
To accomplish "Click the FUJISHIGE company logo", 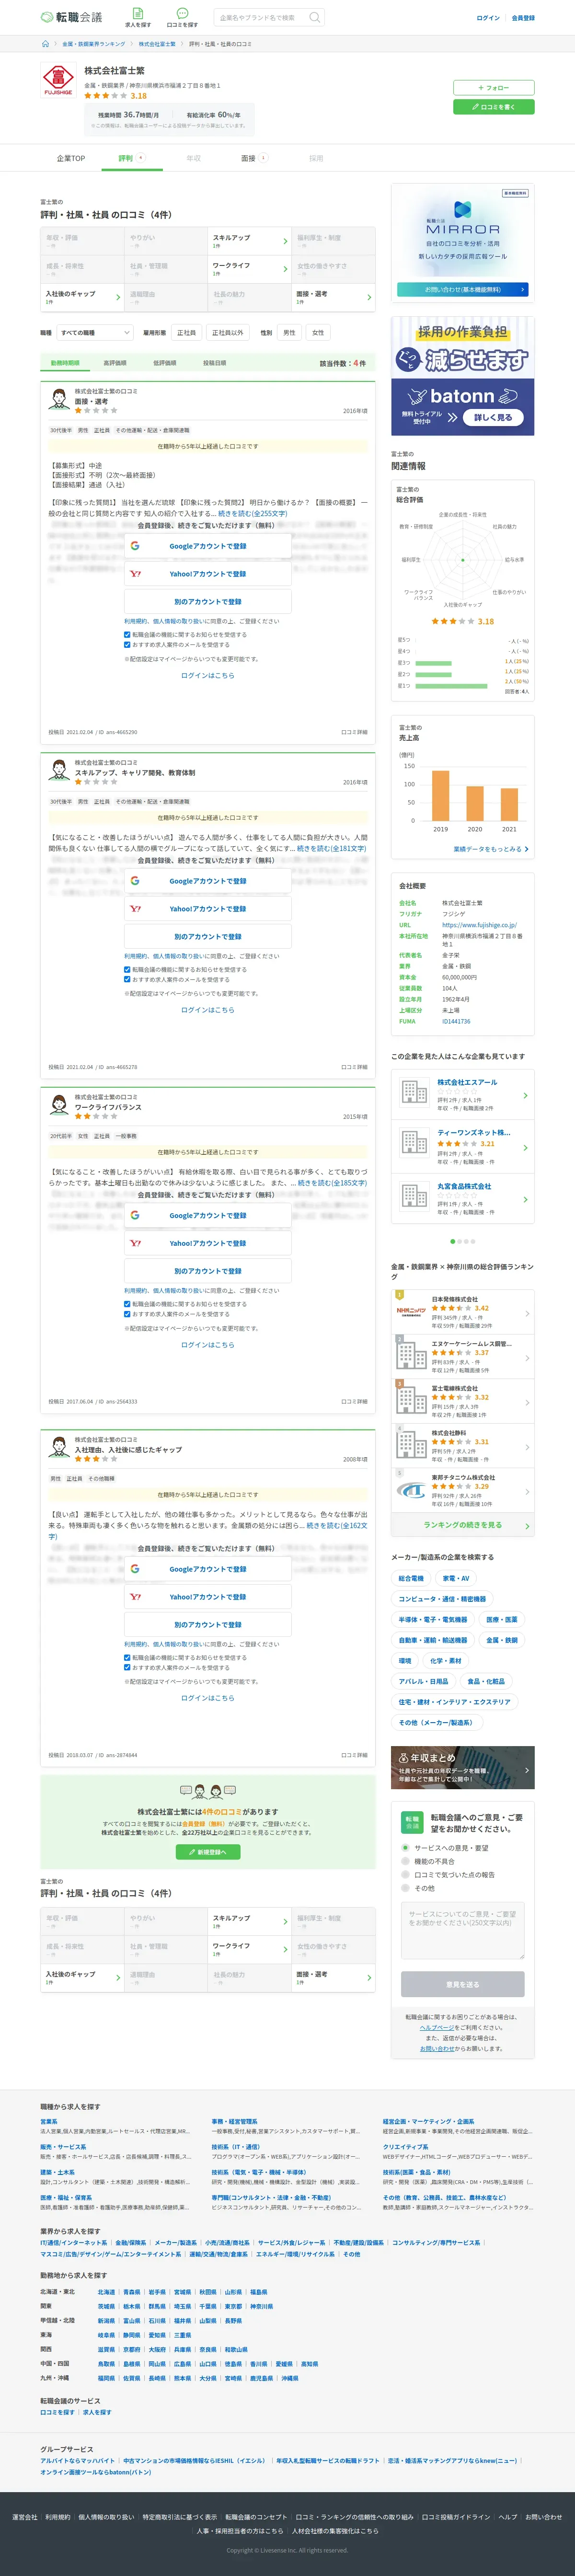I will [x=58, y=81].
